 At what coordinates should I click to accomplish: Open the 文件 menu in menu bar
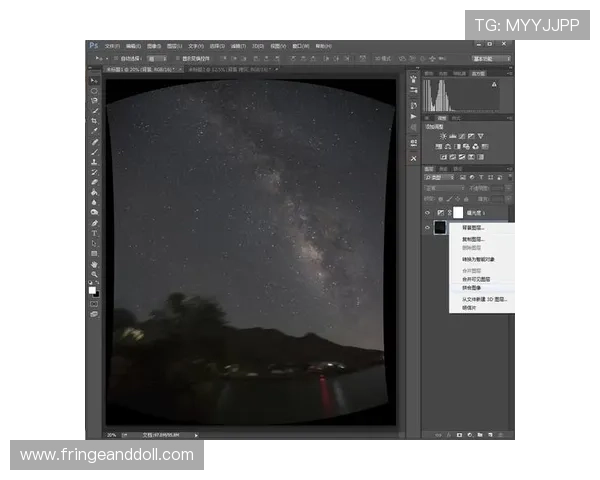111,46
